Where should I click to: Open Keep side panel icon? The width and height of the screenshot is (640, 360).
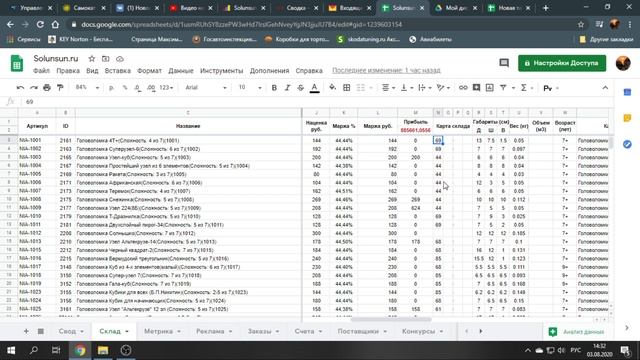(x=627, y=118)
